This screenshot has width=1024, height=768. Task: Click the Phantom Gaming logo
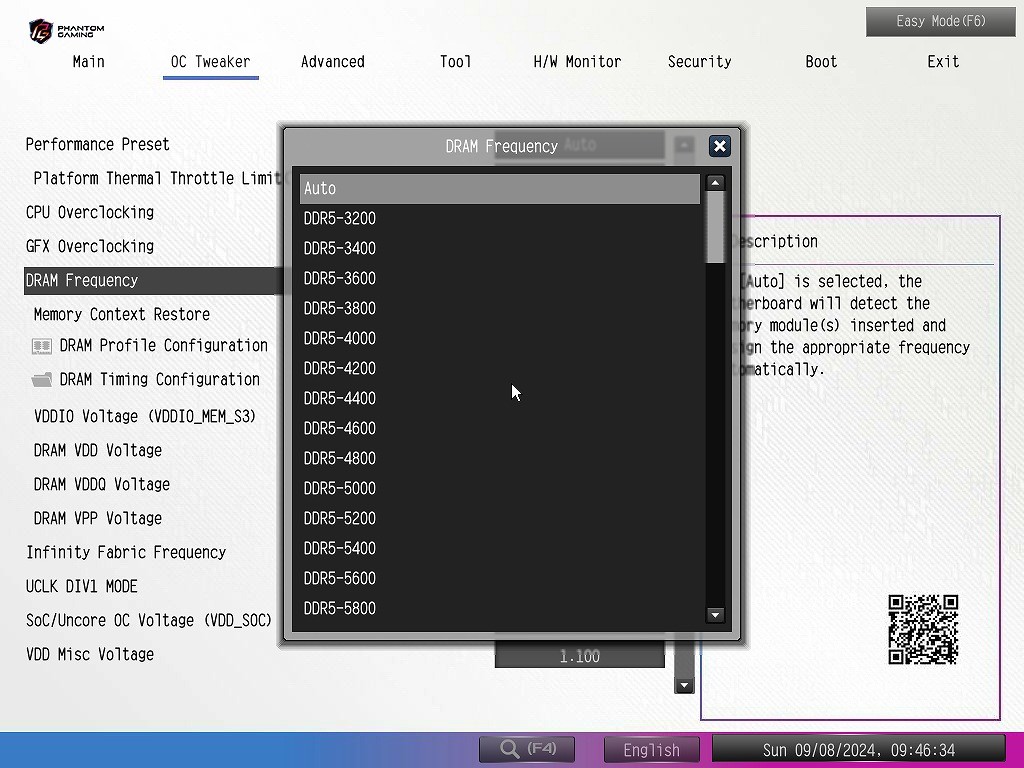coord(66,30)
